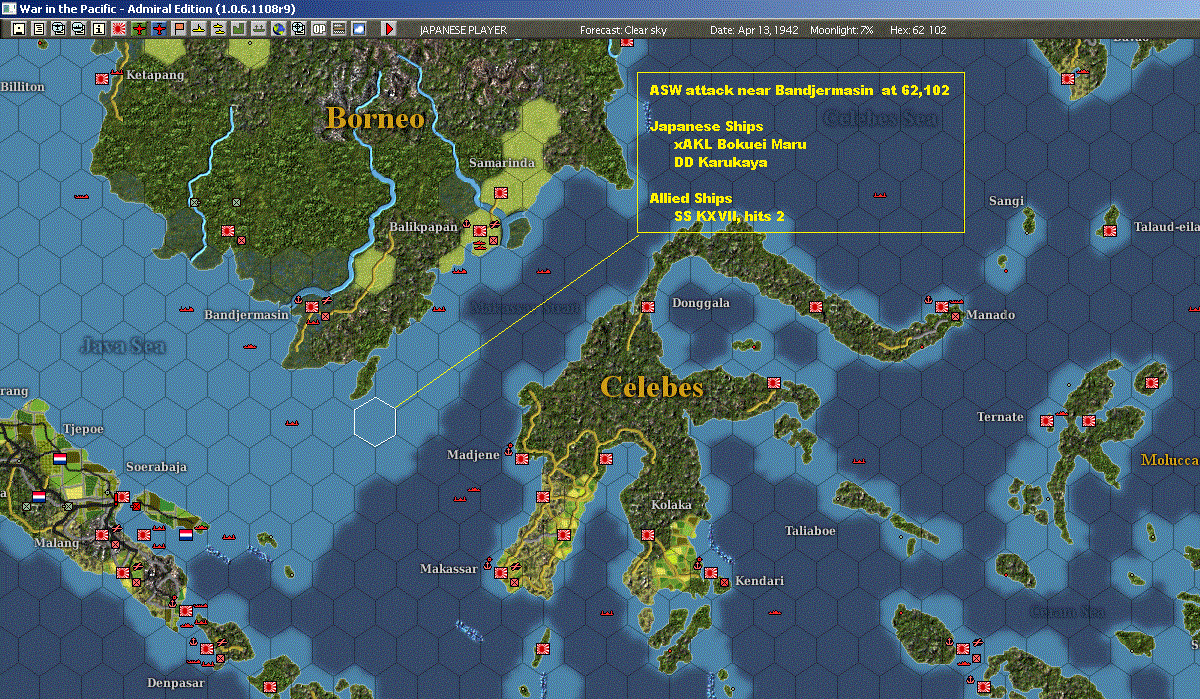This screenshot has height=699, width=1200.
Task: Click the 'Hex: 62 102' status text
Action: (x=917, y=30)
